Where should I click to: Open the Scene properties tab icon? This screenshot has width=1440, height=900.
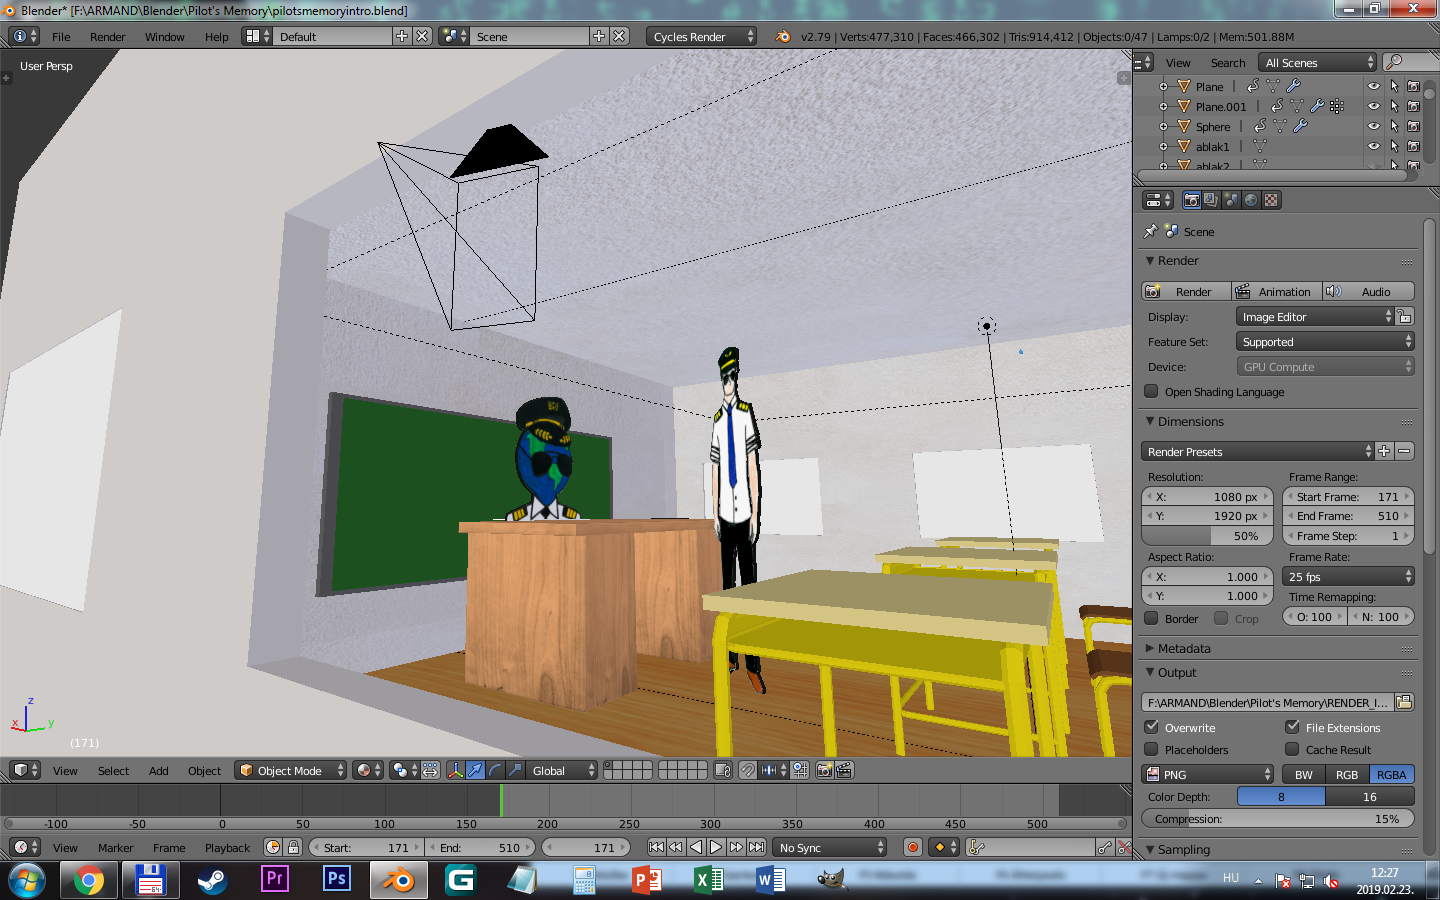[1231, 200]
